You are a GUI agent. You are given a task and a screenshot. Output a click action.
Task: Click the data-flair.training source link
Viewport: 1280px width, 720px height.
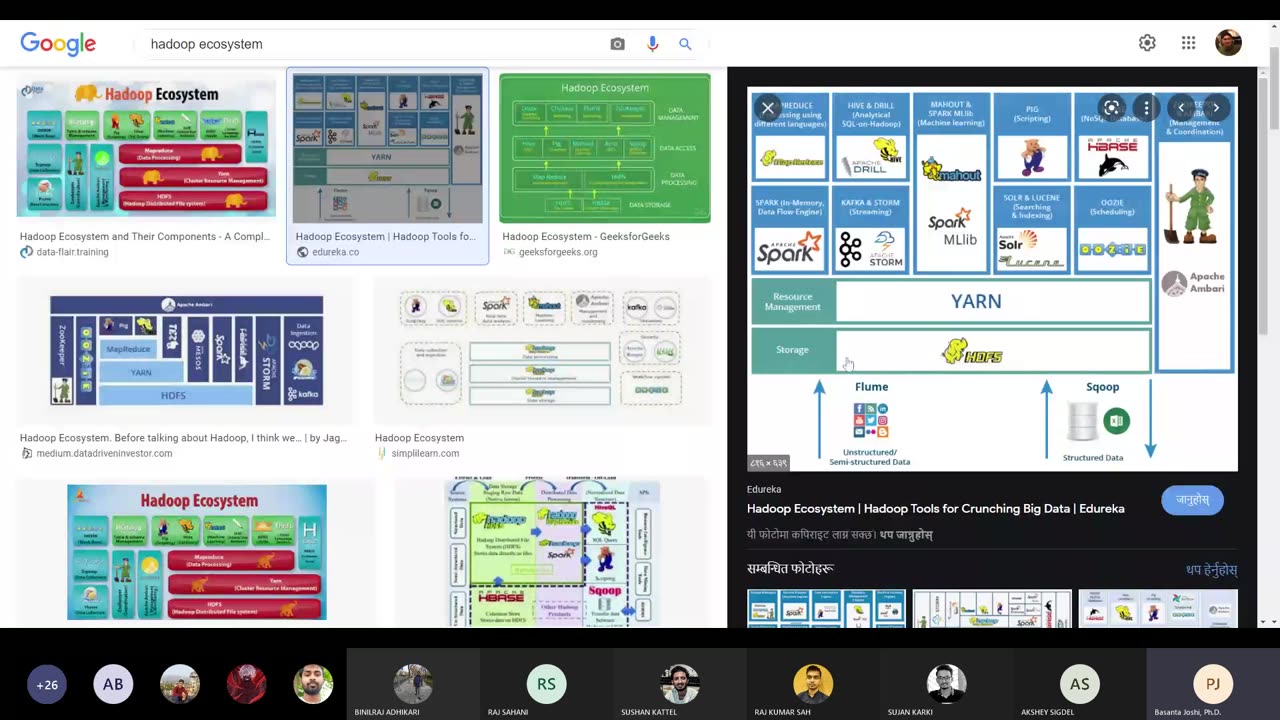[72, 252]
